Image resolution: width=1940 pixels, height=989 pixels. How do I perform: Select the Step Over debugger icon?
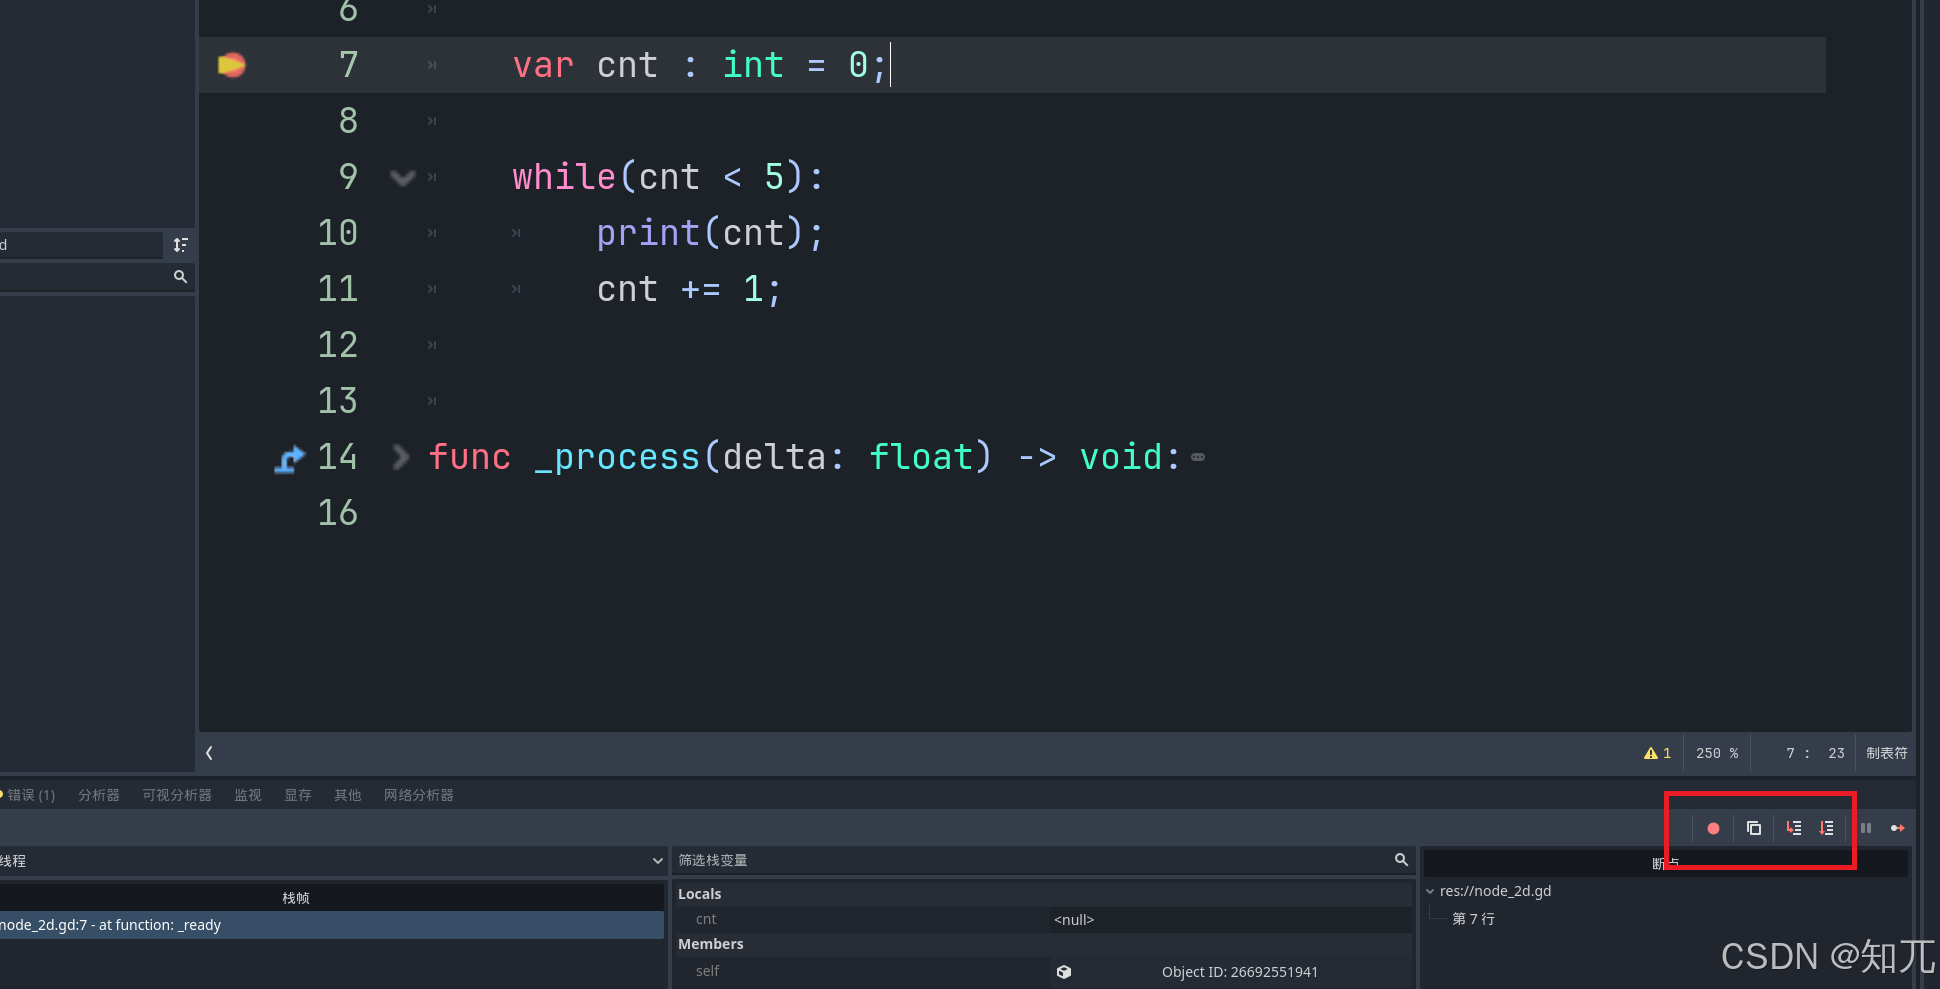pos(1826,828)
